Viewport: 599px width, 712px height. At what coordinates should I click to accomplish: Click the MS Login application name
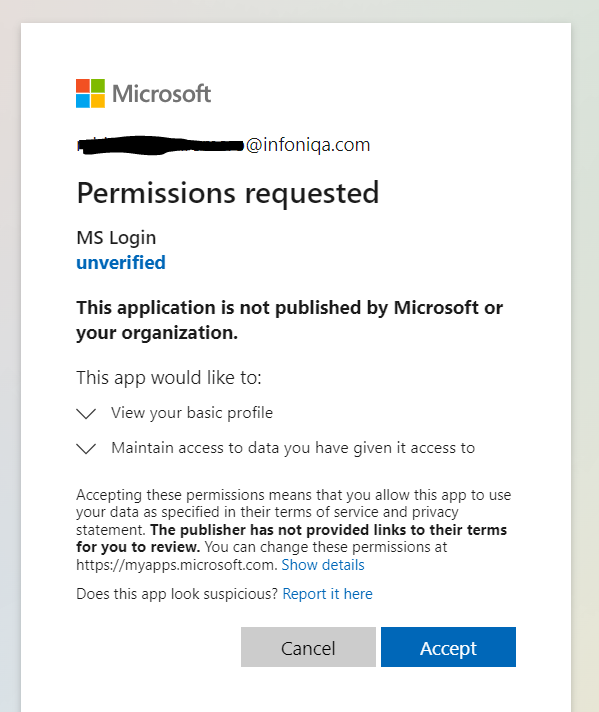[x=116, y=237]
